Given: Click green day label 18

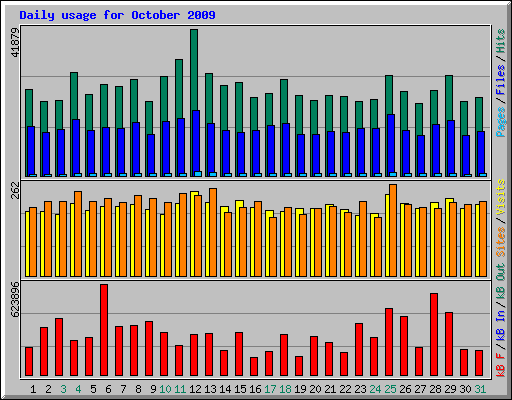Looking at the screenshot, I should pos(285,389).
